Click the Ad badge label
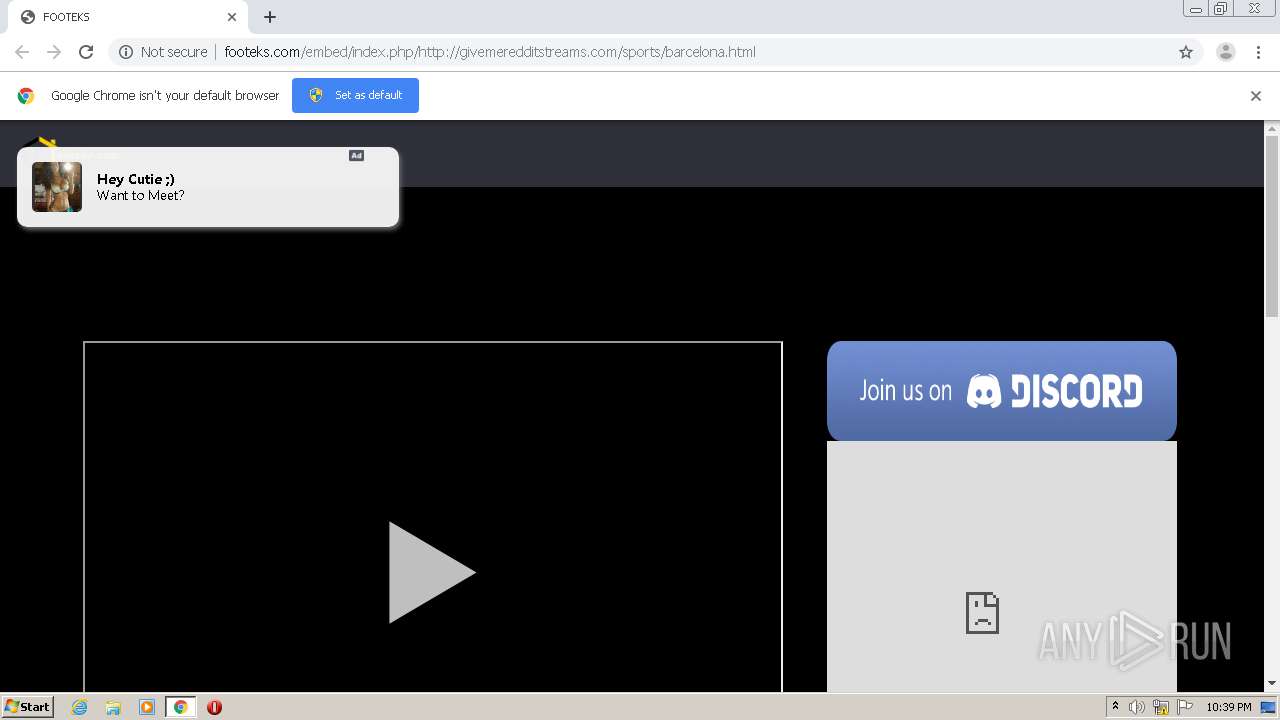This screenshot has width=1280, height=720. [x=356, y=155]
